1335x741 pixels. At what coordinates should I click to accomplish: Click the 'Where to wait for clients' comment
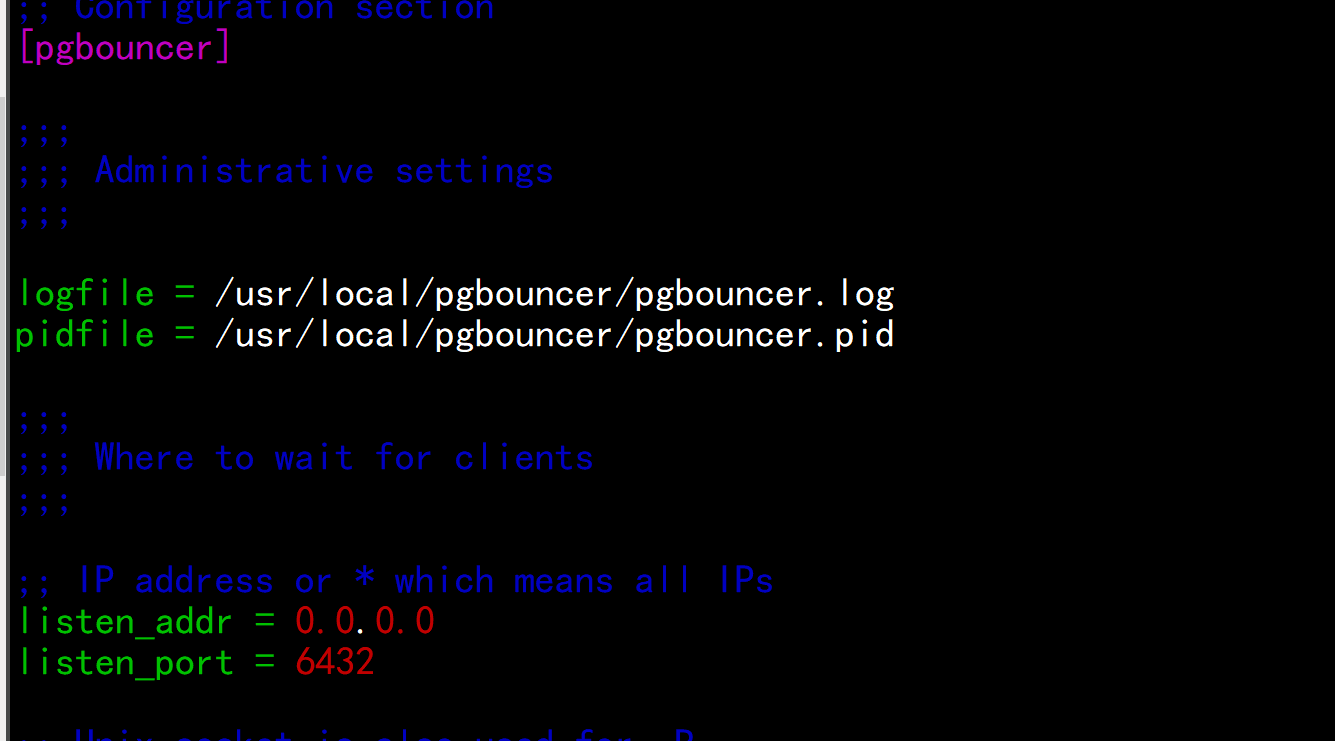tap(305, 458)
